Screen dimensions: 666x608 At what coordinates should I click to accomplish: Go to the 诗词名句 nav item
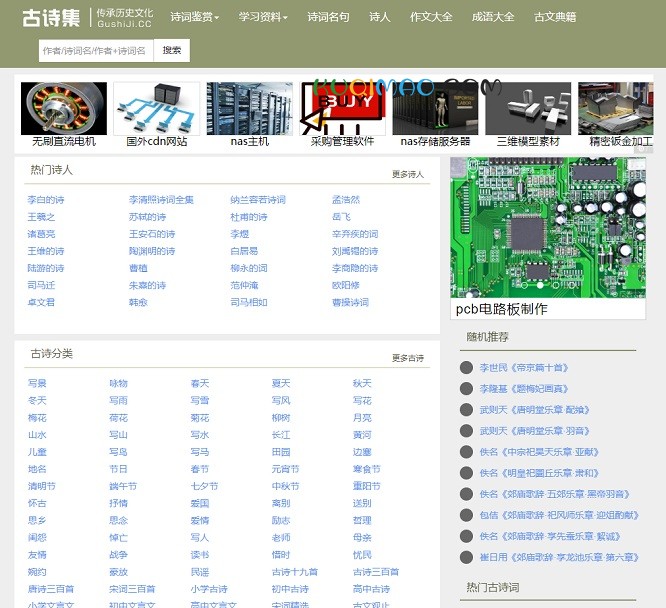(x=328, y=17)
